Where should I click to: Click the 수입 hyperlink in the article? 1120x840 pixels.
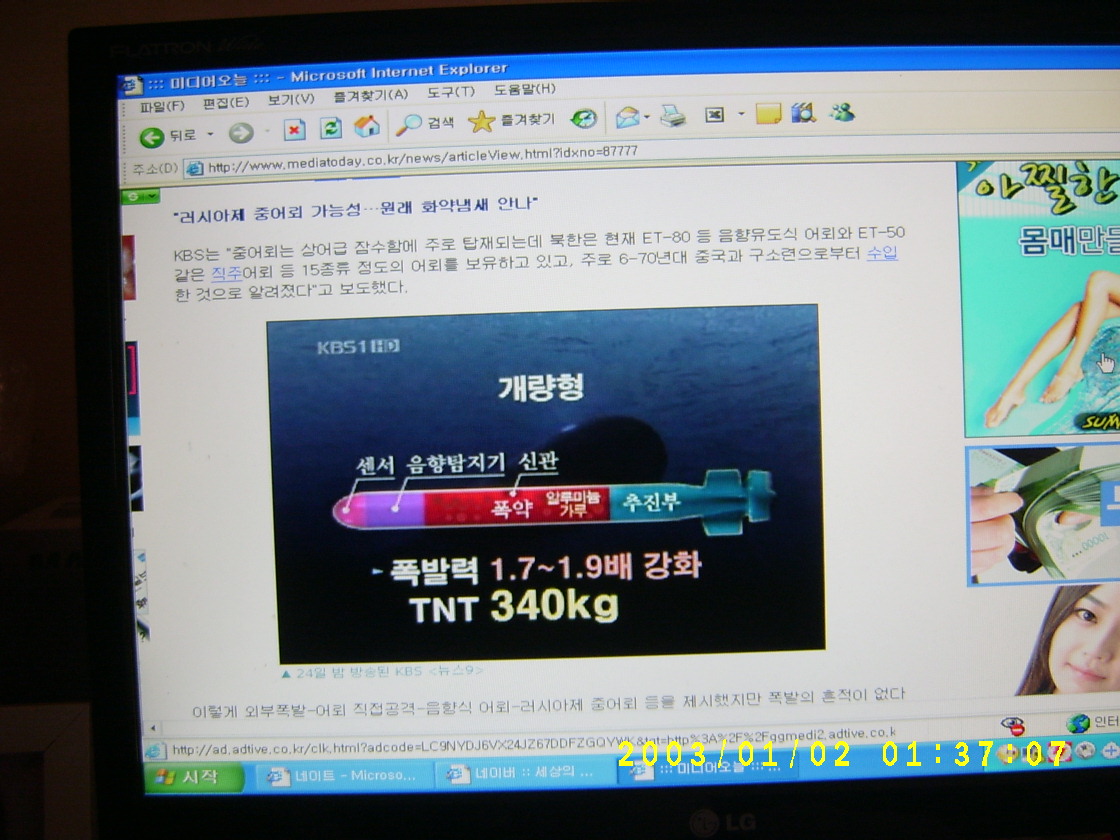881,253
